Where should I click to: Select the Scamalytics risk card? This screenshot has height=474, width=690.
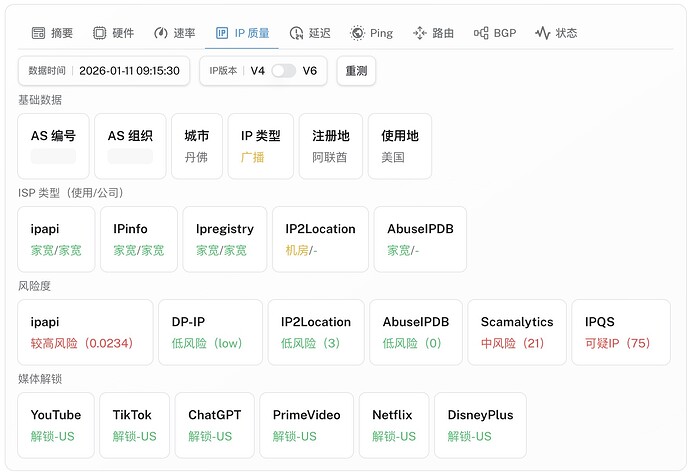[x=517, y=332]
